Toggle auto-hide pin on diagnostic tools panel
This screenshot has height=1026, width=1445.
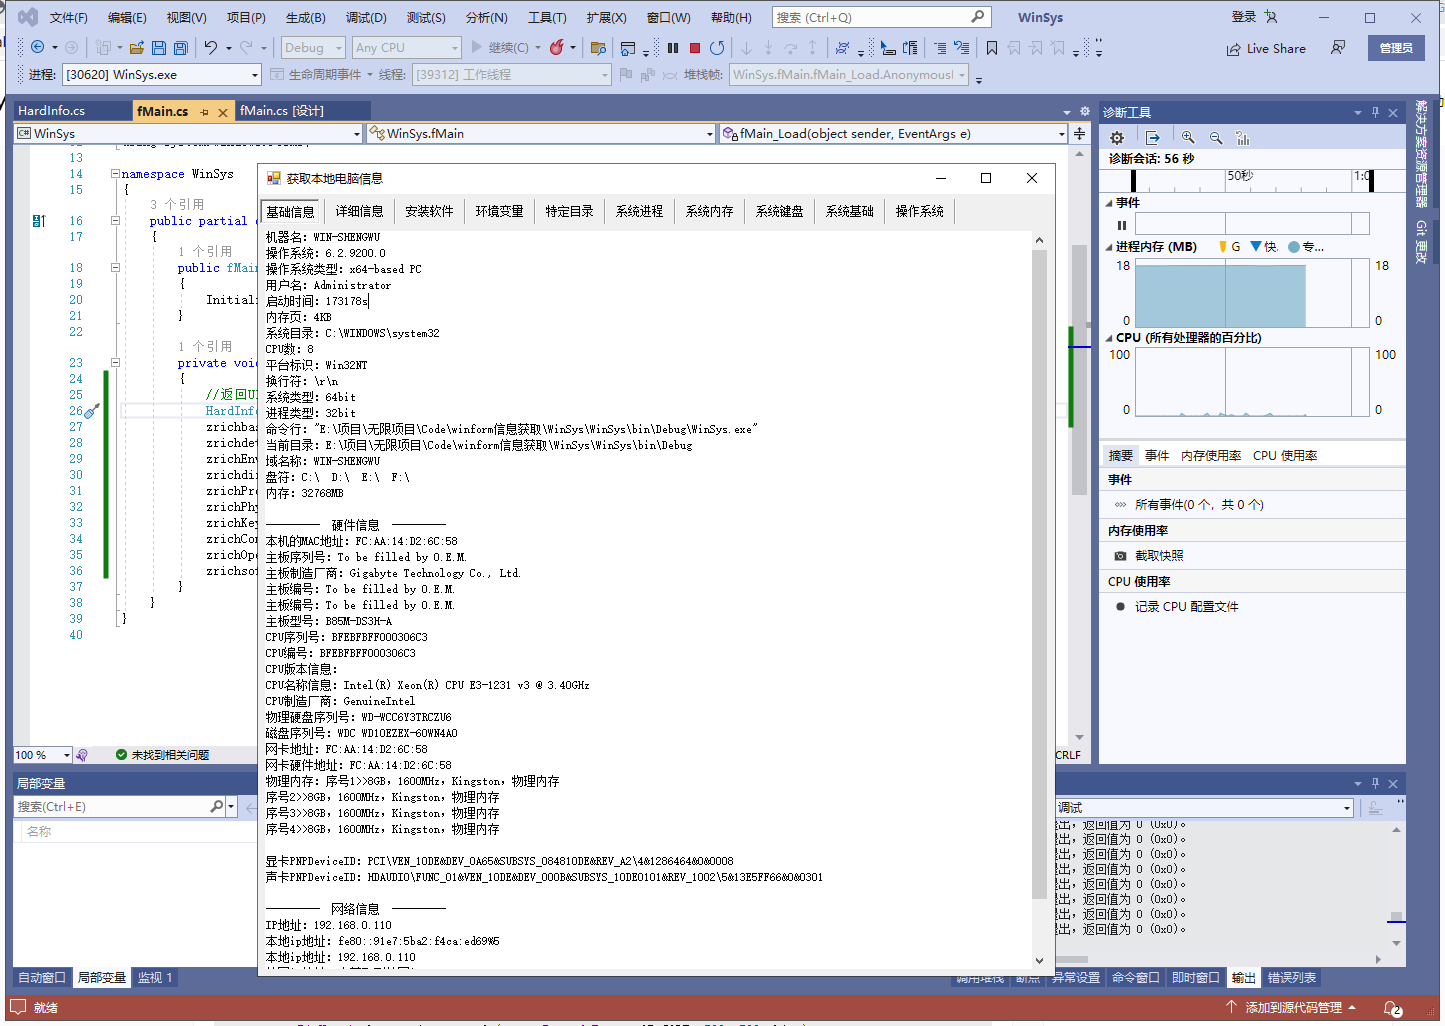coord(1375,112)
